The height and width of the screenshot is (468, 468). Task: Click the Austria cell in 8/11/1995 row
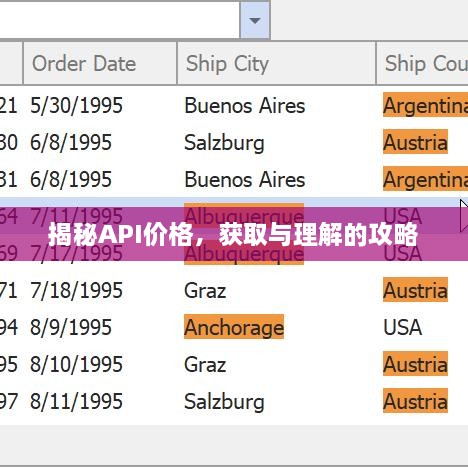(x=415, y=401)
